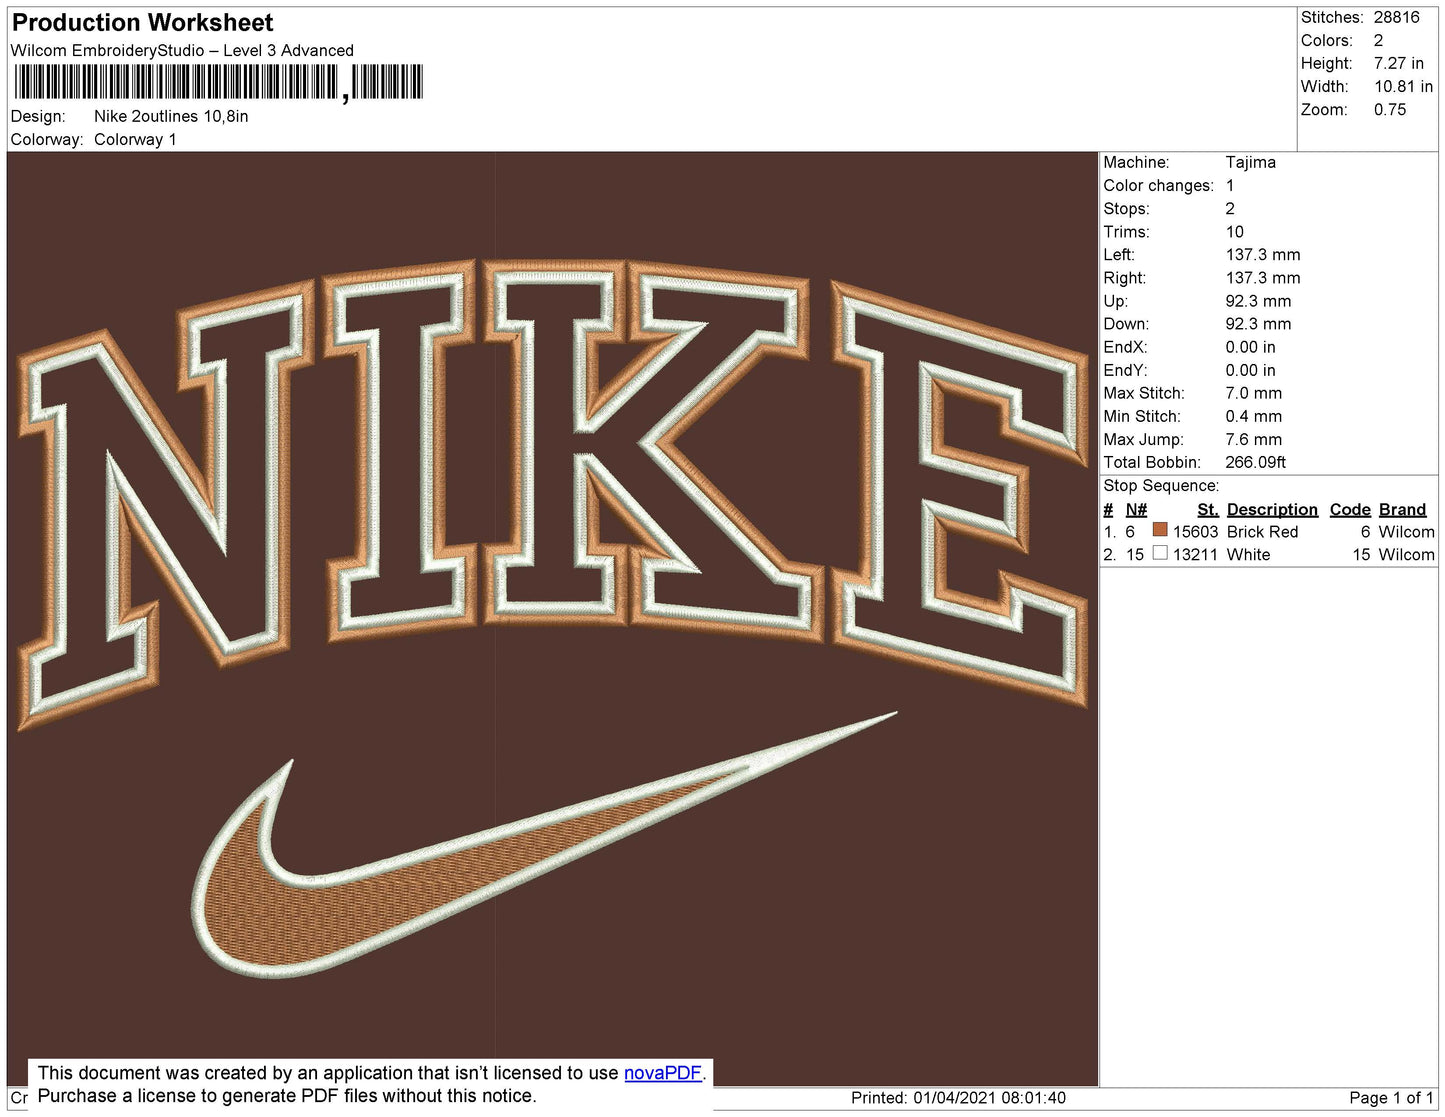This screenshot has width=1445, height=1117.
Task: Click the Description column header
Action: point(1272,510)
